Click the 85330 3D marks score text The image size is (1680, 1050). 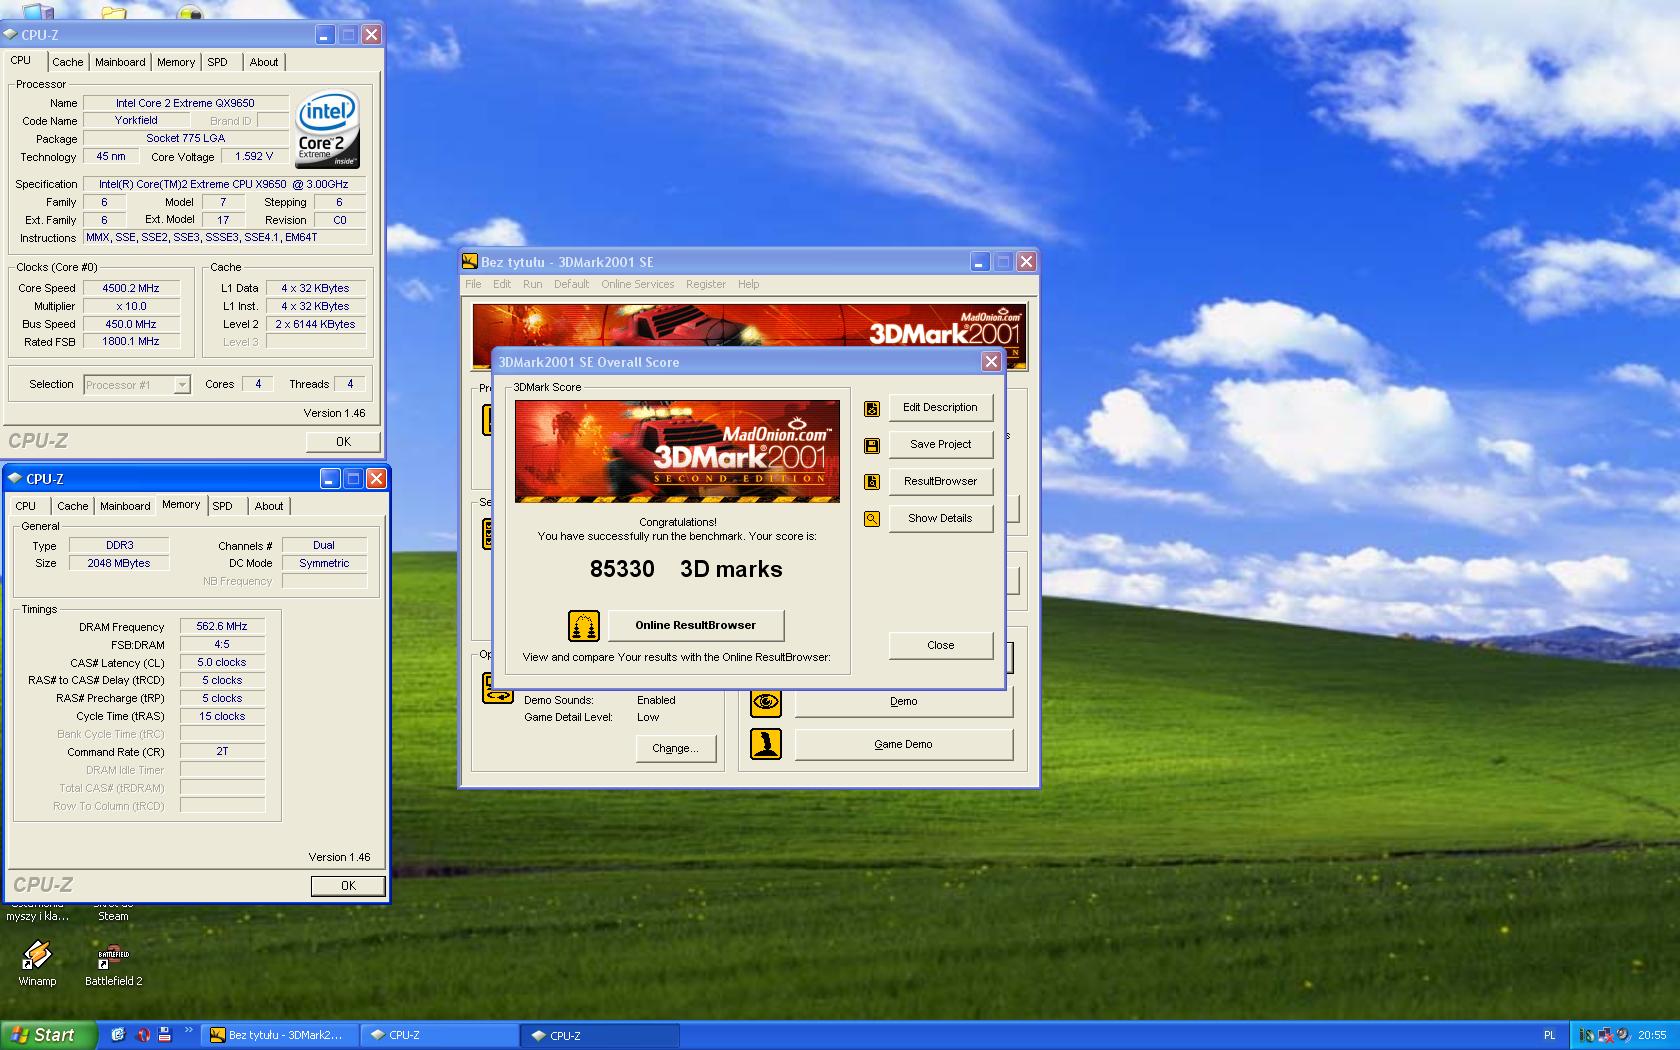(686, 570)
